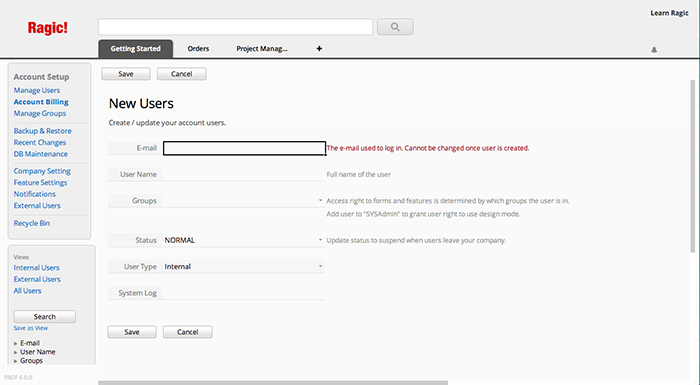Open Manage Groups link in sidebar

(x=40, y=113)
